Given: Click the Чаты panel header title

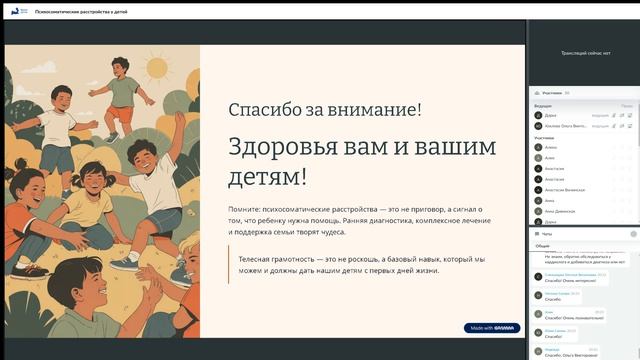Looking at the screenshot, I should click(x=547, y=234).
